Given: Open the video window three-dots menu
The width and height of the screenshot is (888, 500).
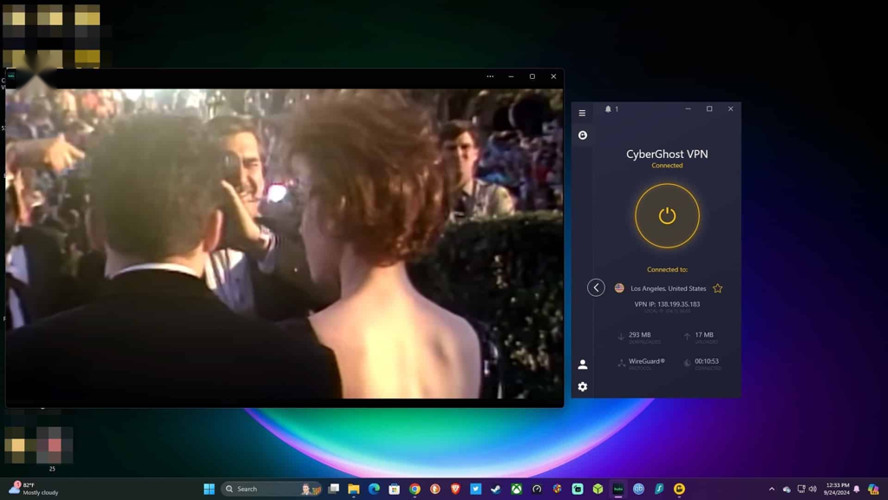Looking at the screenshot, I should pyautogui.click(x=490, y=77).
